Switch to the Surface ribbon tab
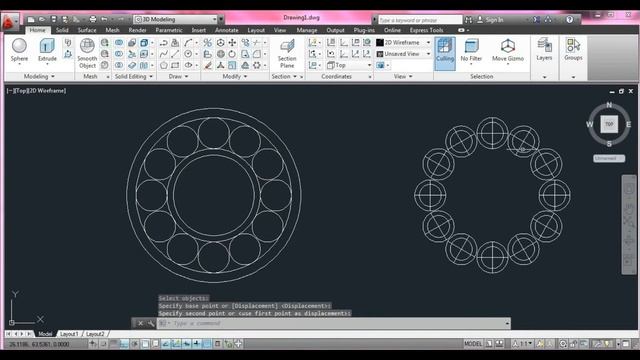Screen dimensions: 640x360 point(87,30)
